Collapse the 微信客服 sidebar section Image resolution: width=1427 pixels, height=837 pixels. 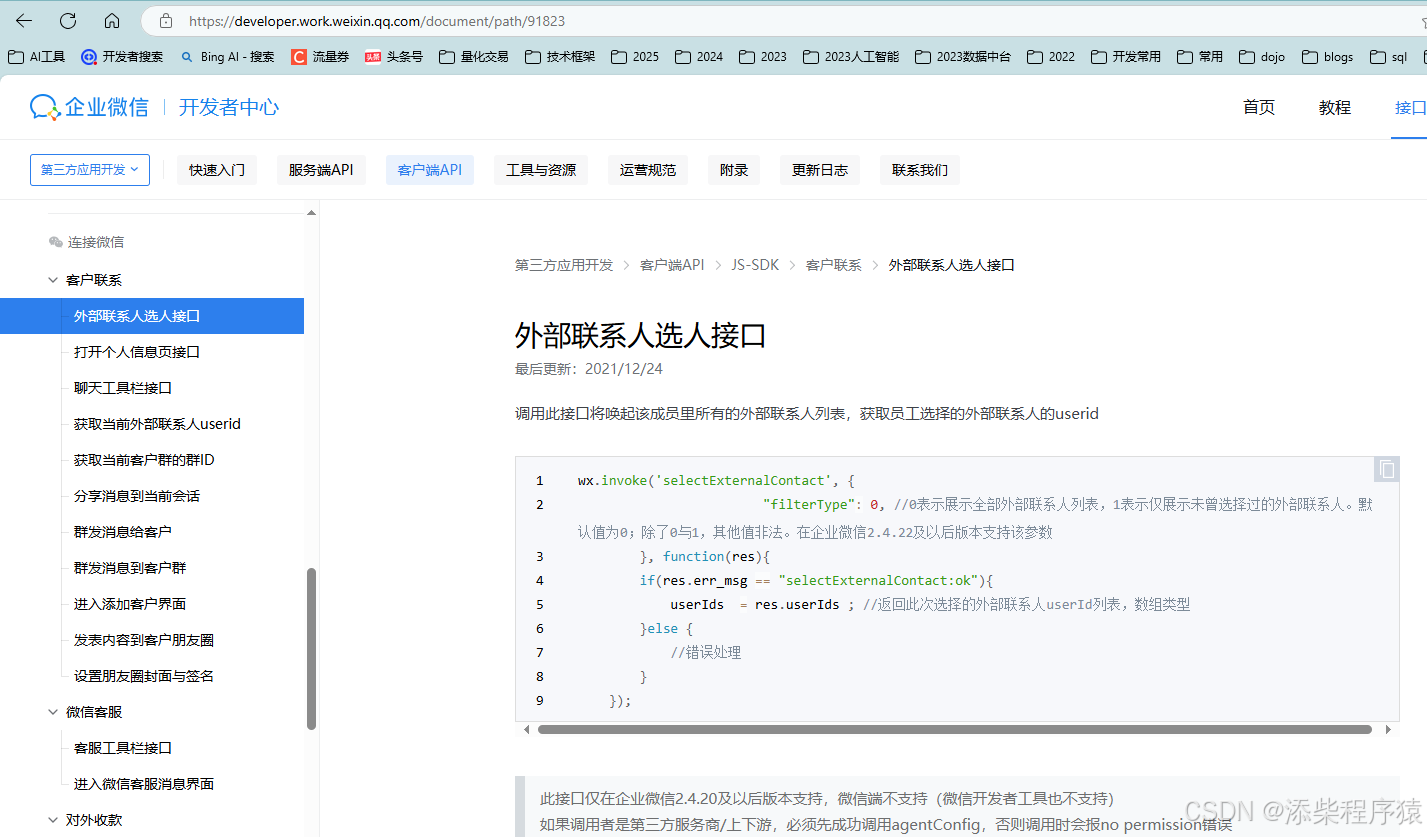53,712
